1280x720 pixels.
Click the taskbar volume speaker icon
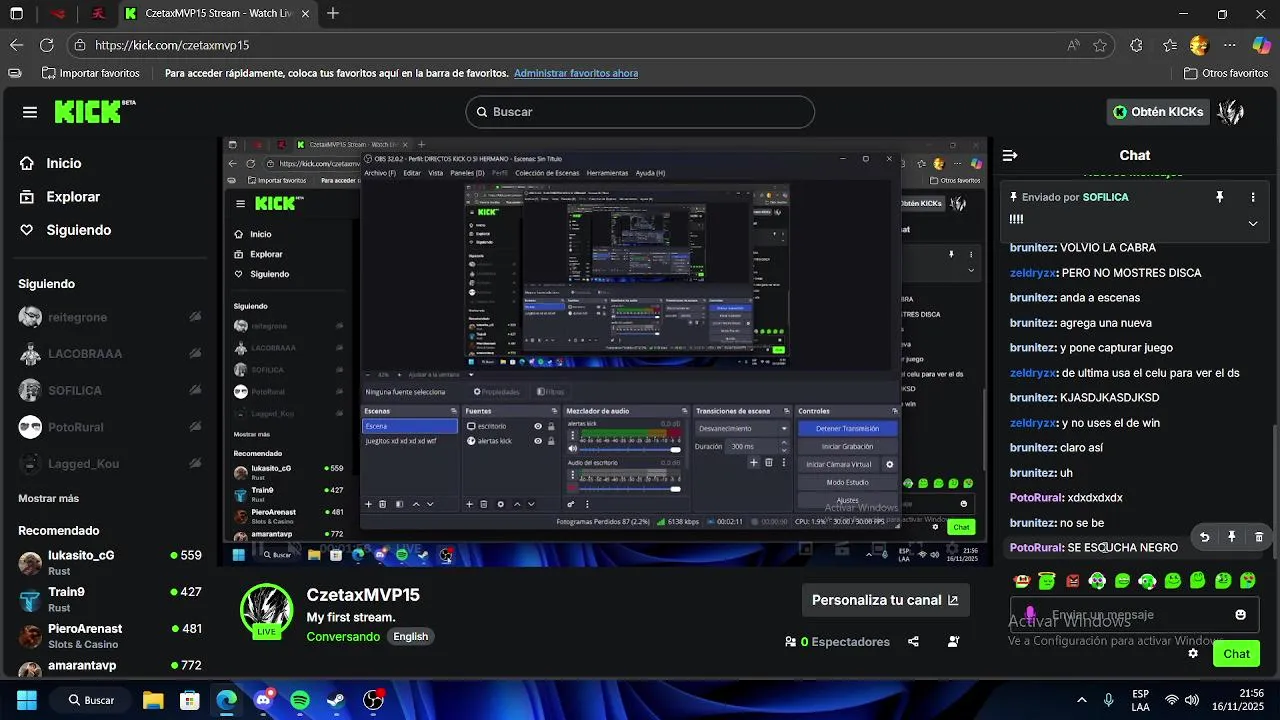tap(1192, 700)
